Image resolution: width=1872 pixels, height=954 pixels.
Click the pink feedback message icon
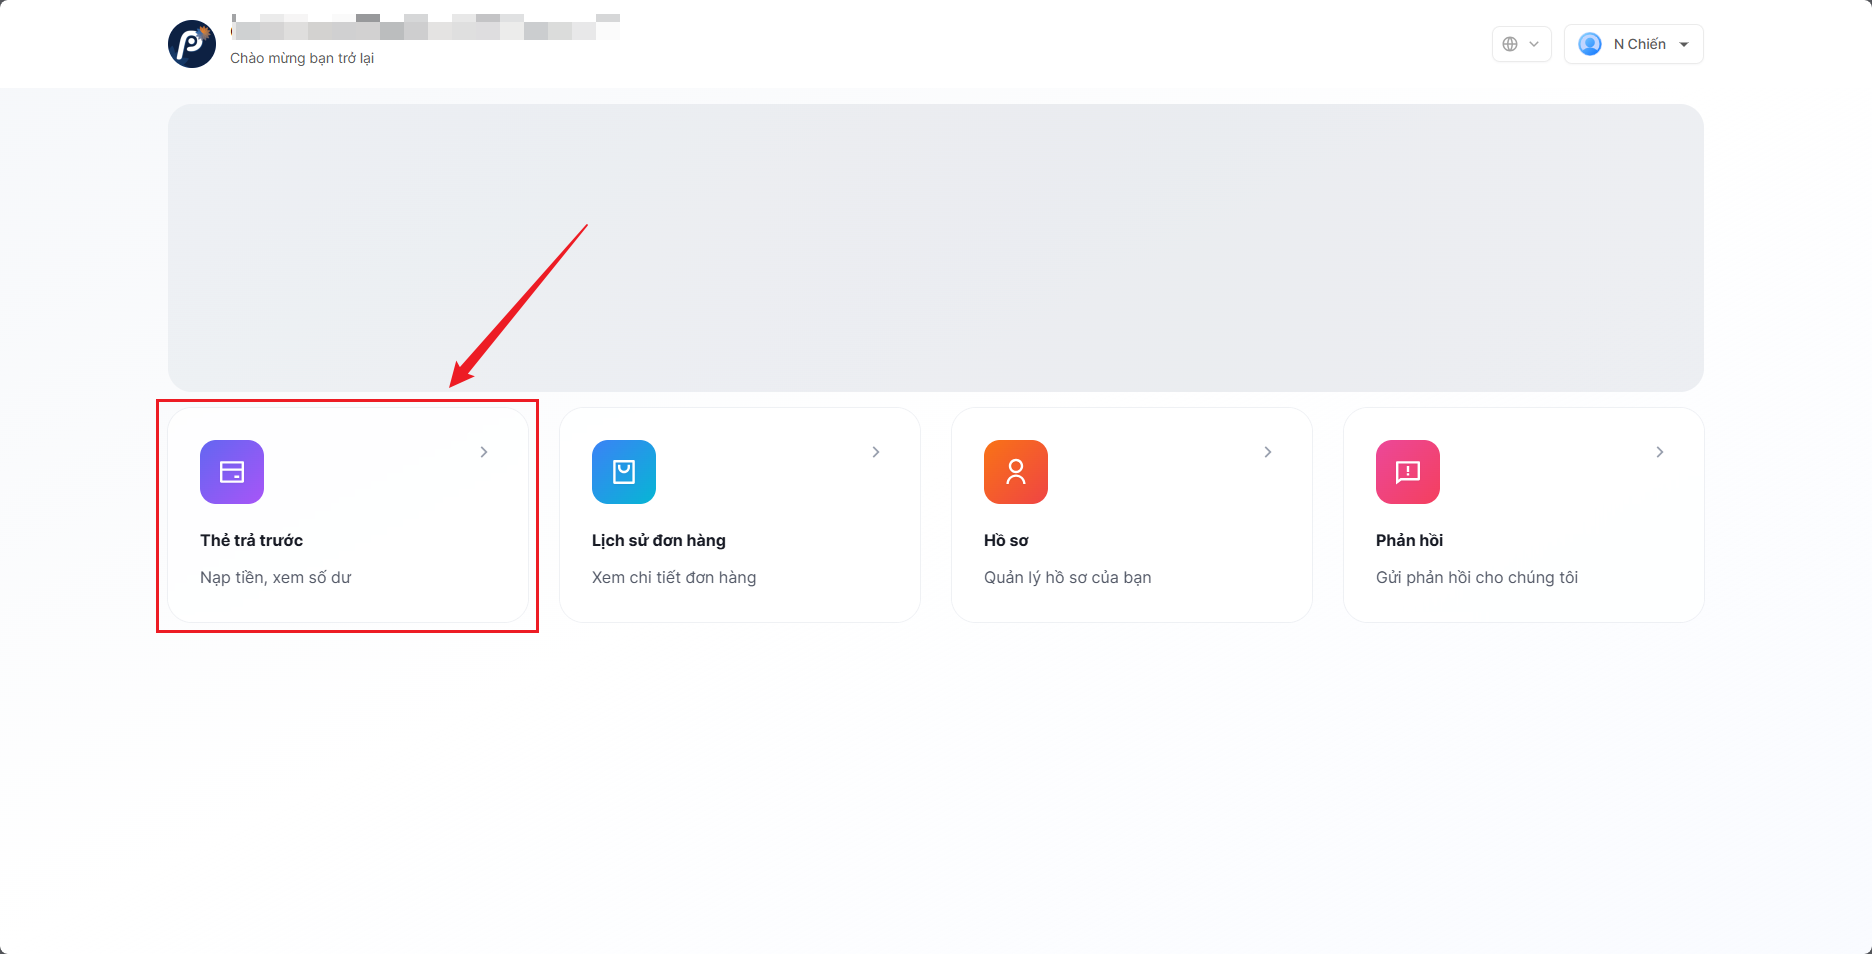tap(1408, 472)
